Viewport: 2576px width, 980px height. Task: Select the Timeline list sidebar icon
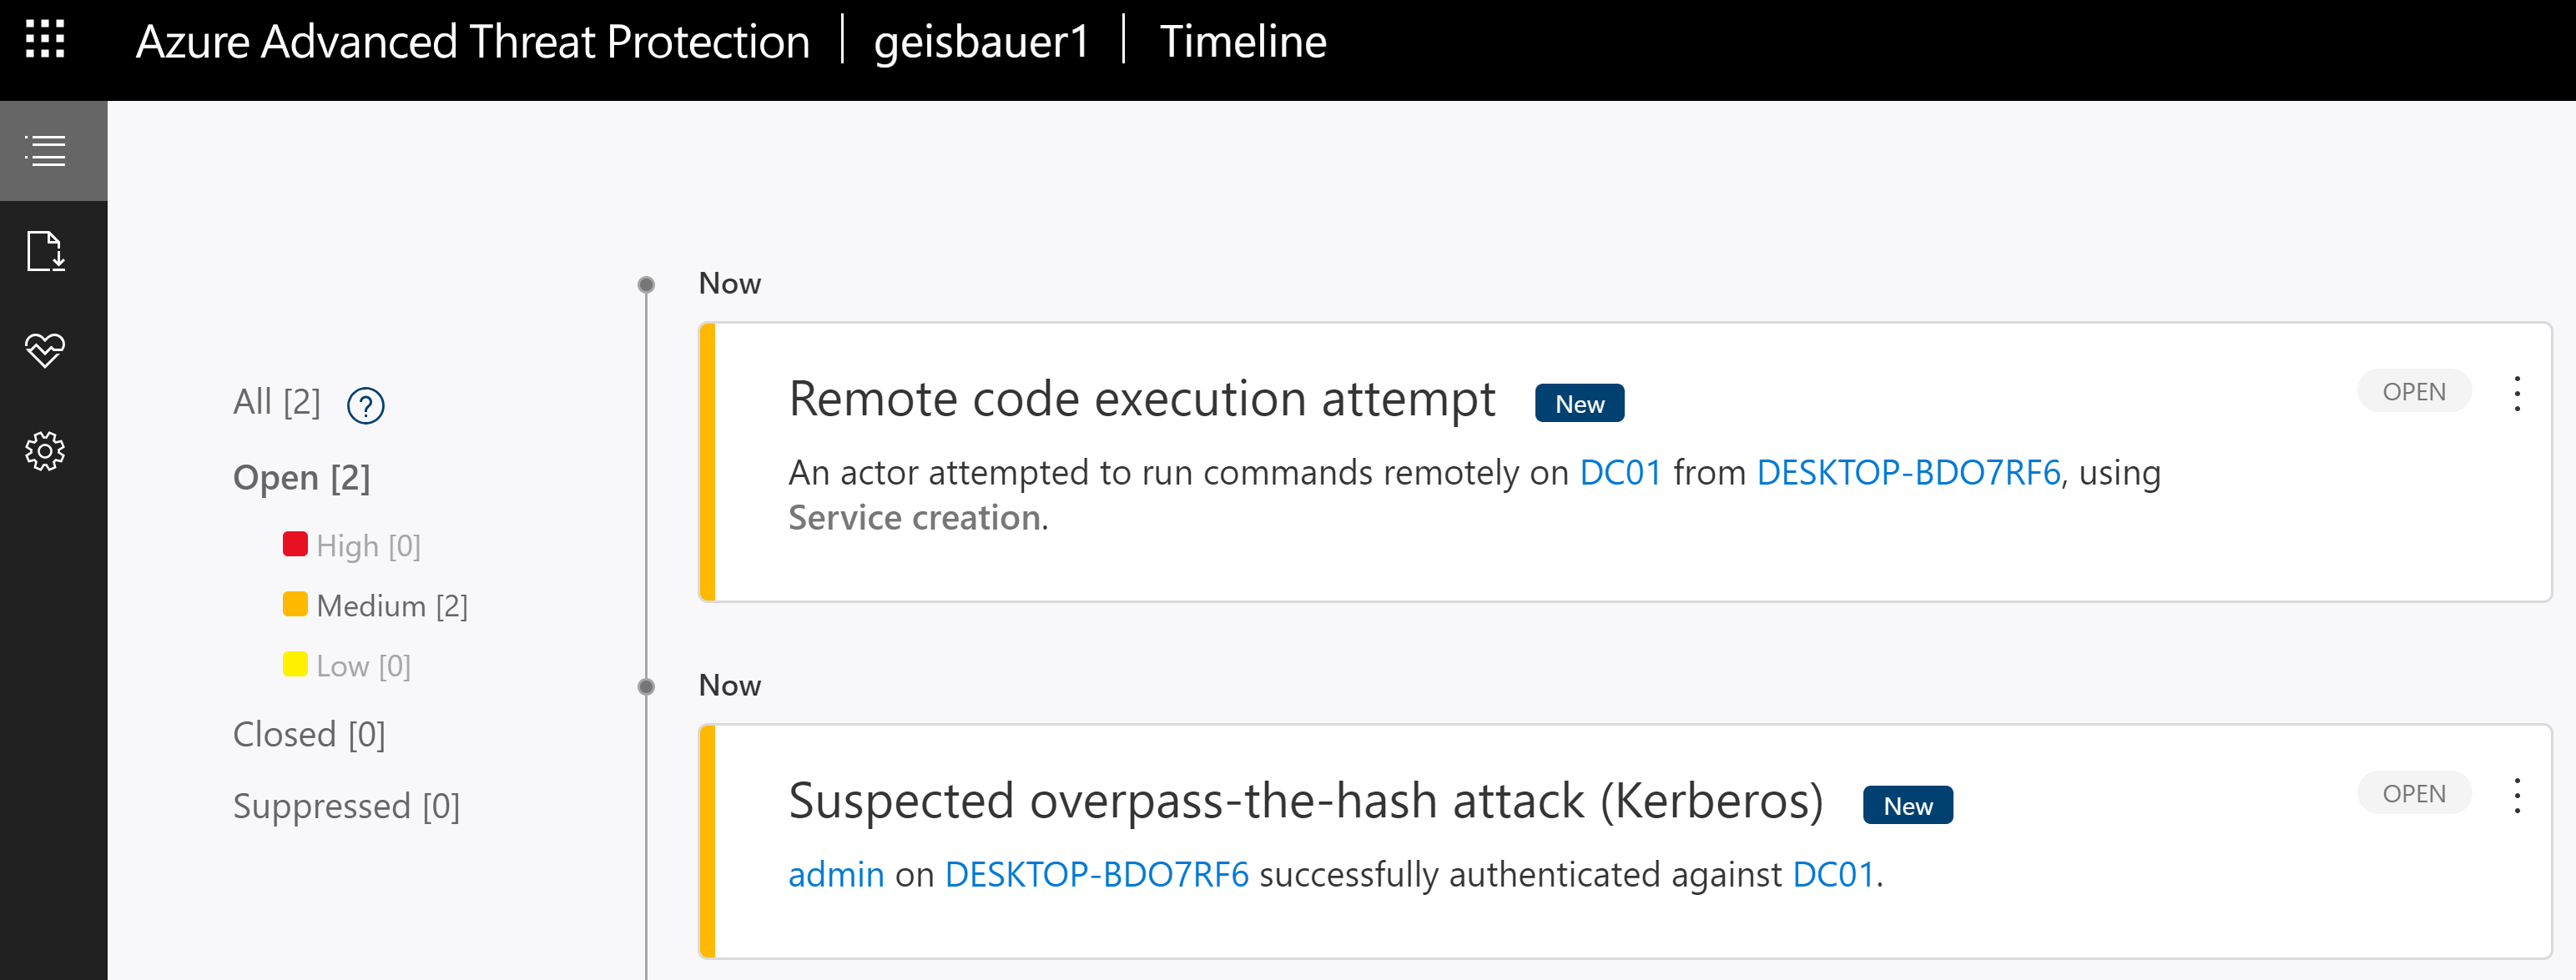pyautogui.click(x=46, y=151)
